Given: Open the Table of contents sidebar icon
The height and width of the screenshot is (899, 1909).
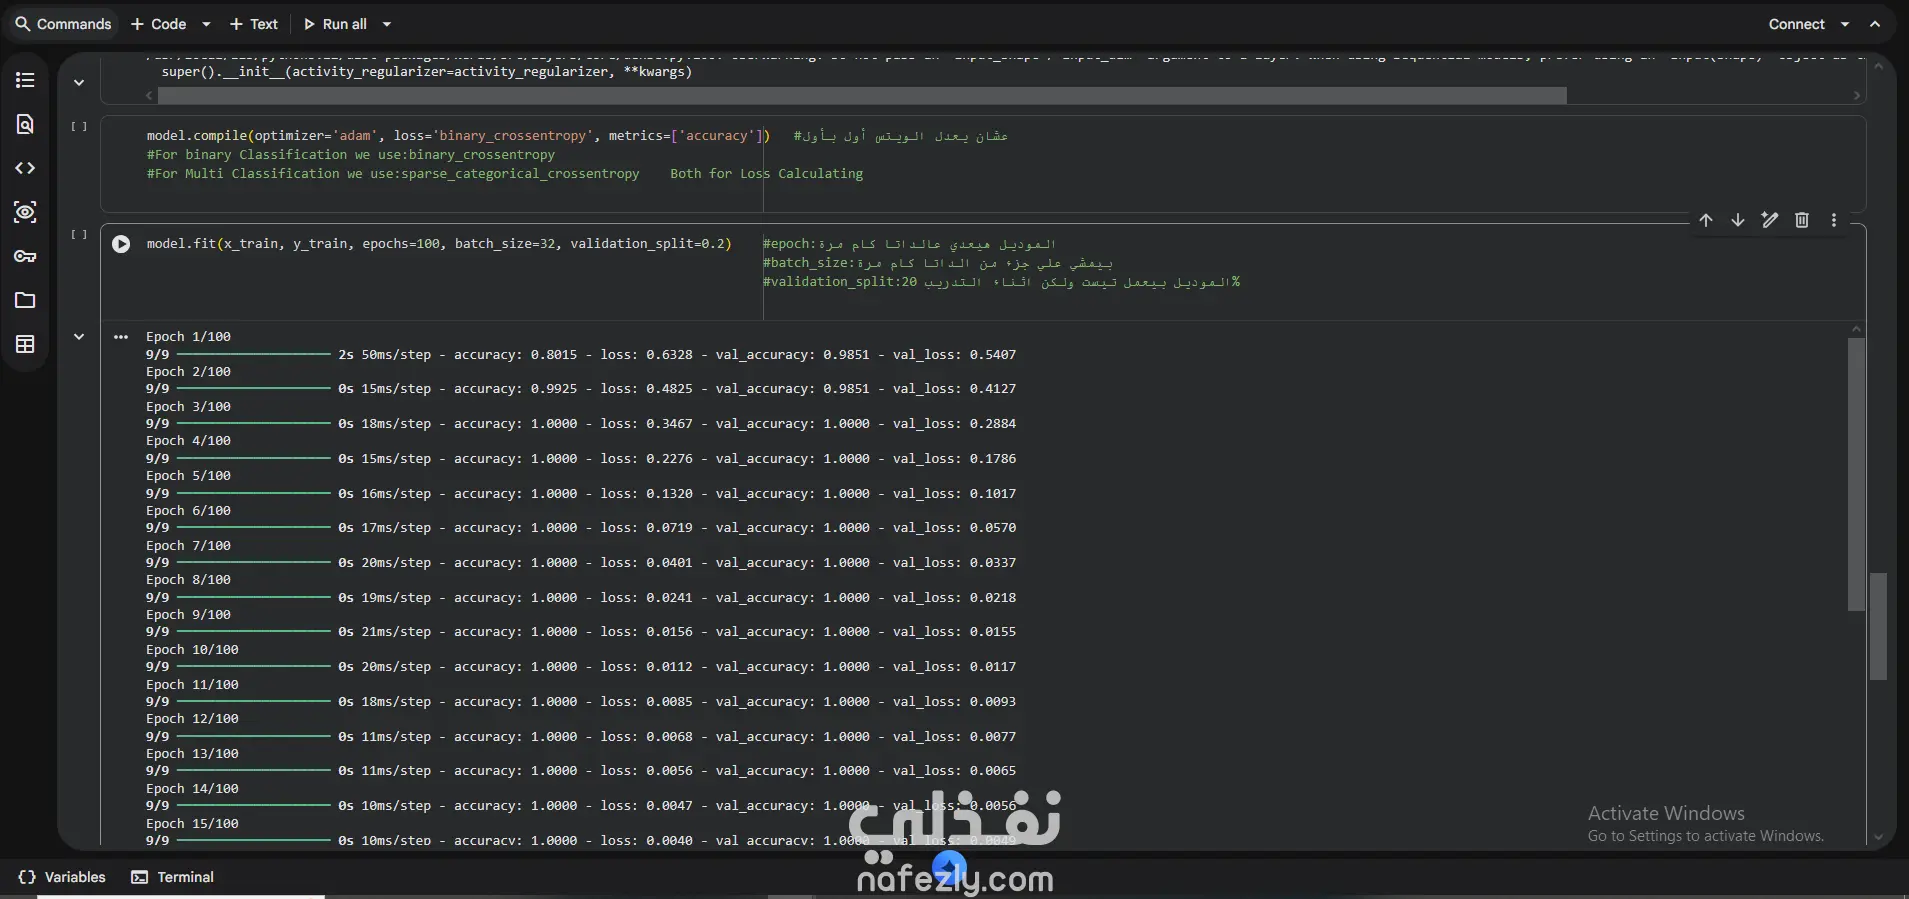Looking at the screenshot, I should 25,80.
